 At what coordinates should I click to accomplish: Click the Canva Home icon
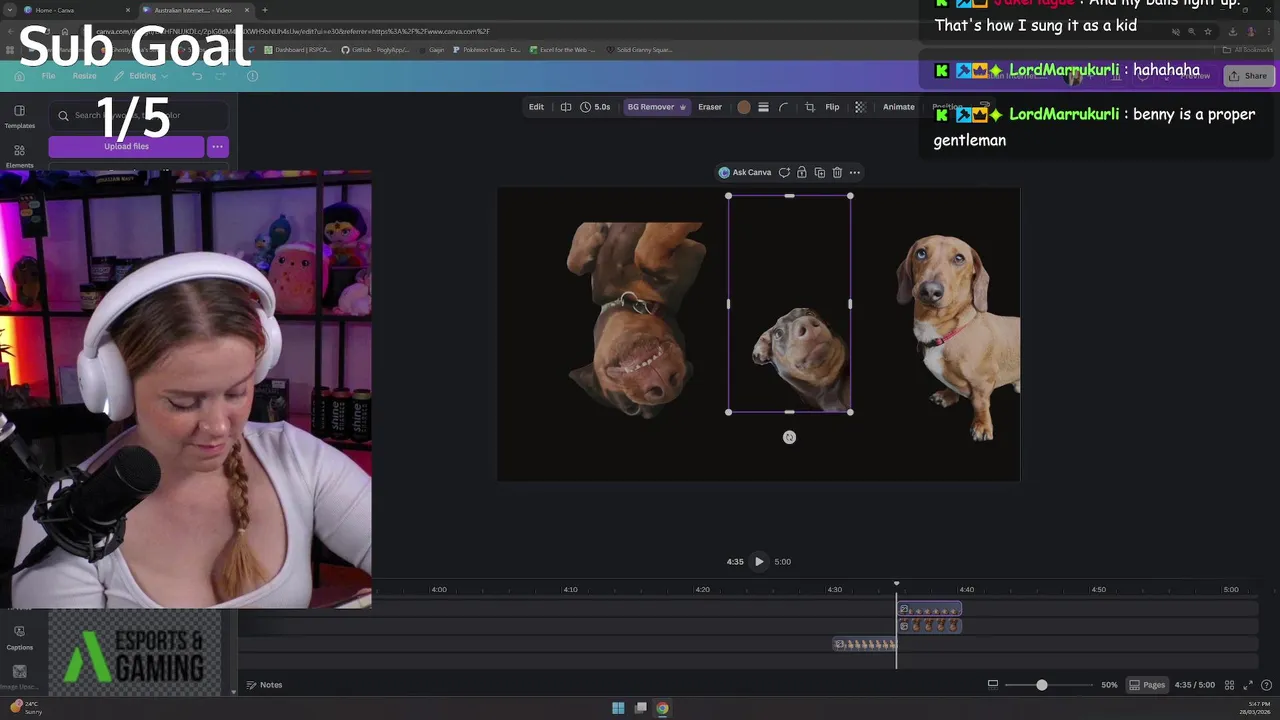tap(19, 76)
